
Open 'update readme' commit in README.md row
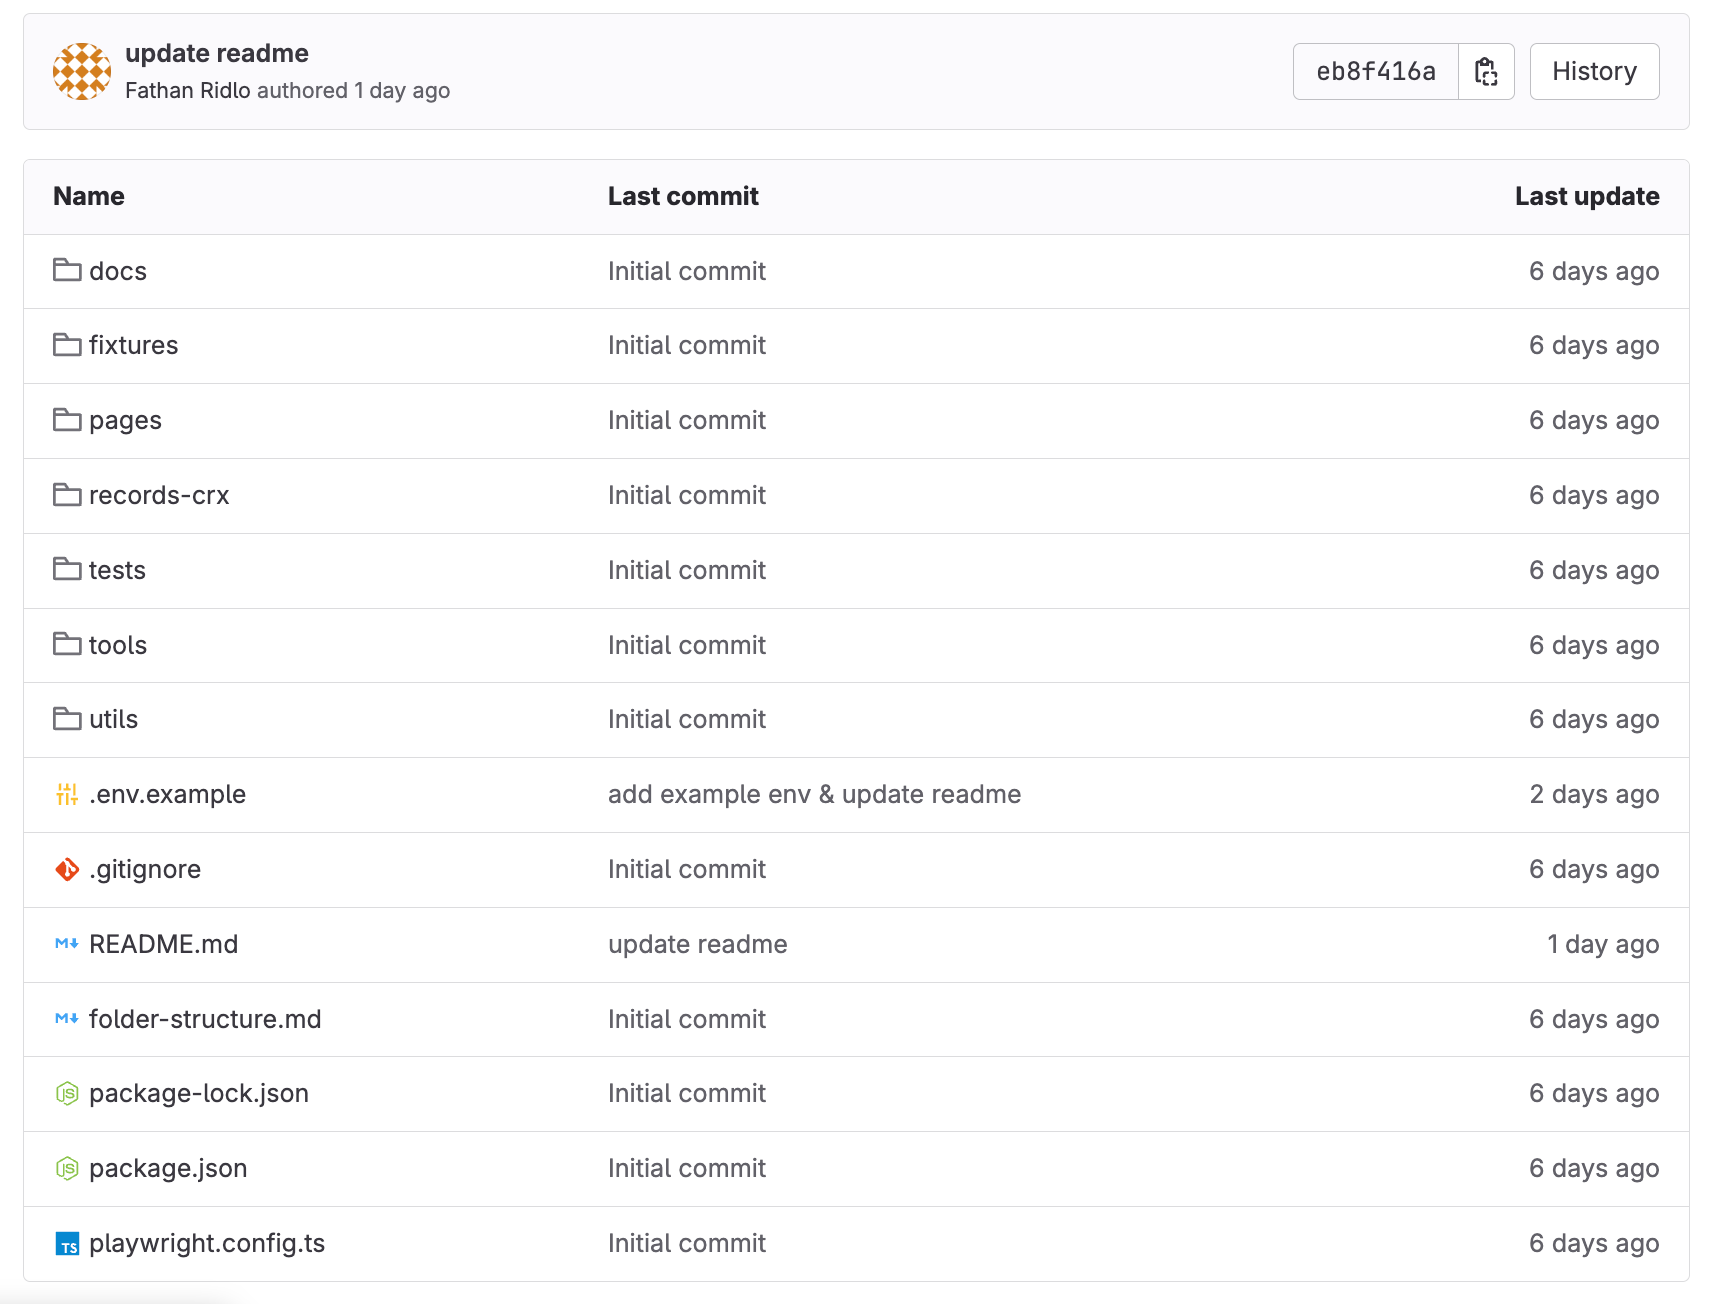coord(697,944)
